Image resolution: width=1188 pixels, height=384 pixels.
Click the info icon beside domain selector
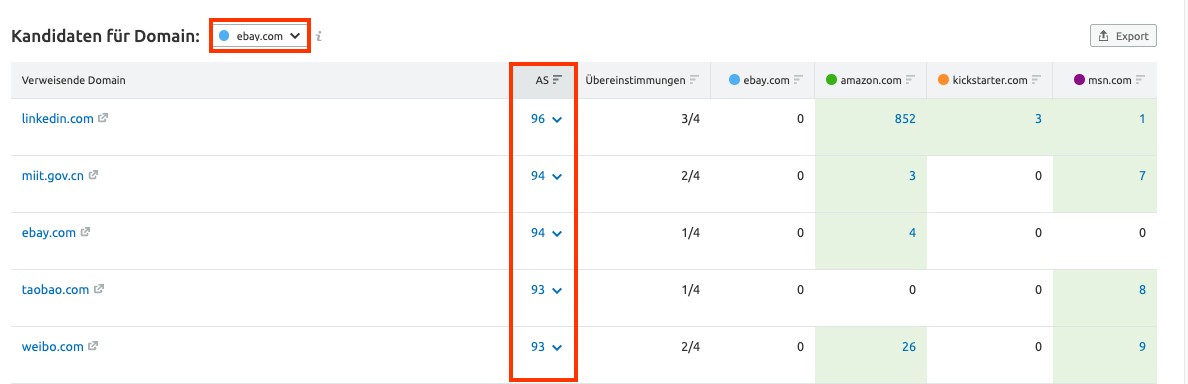tap(319, 36)
